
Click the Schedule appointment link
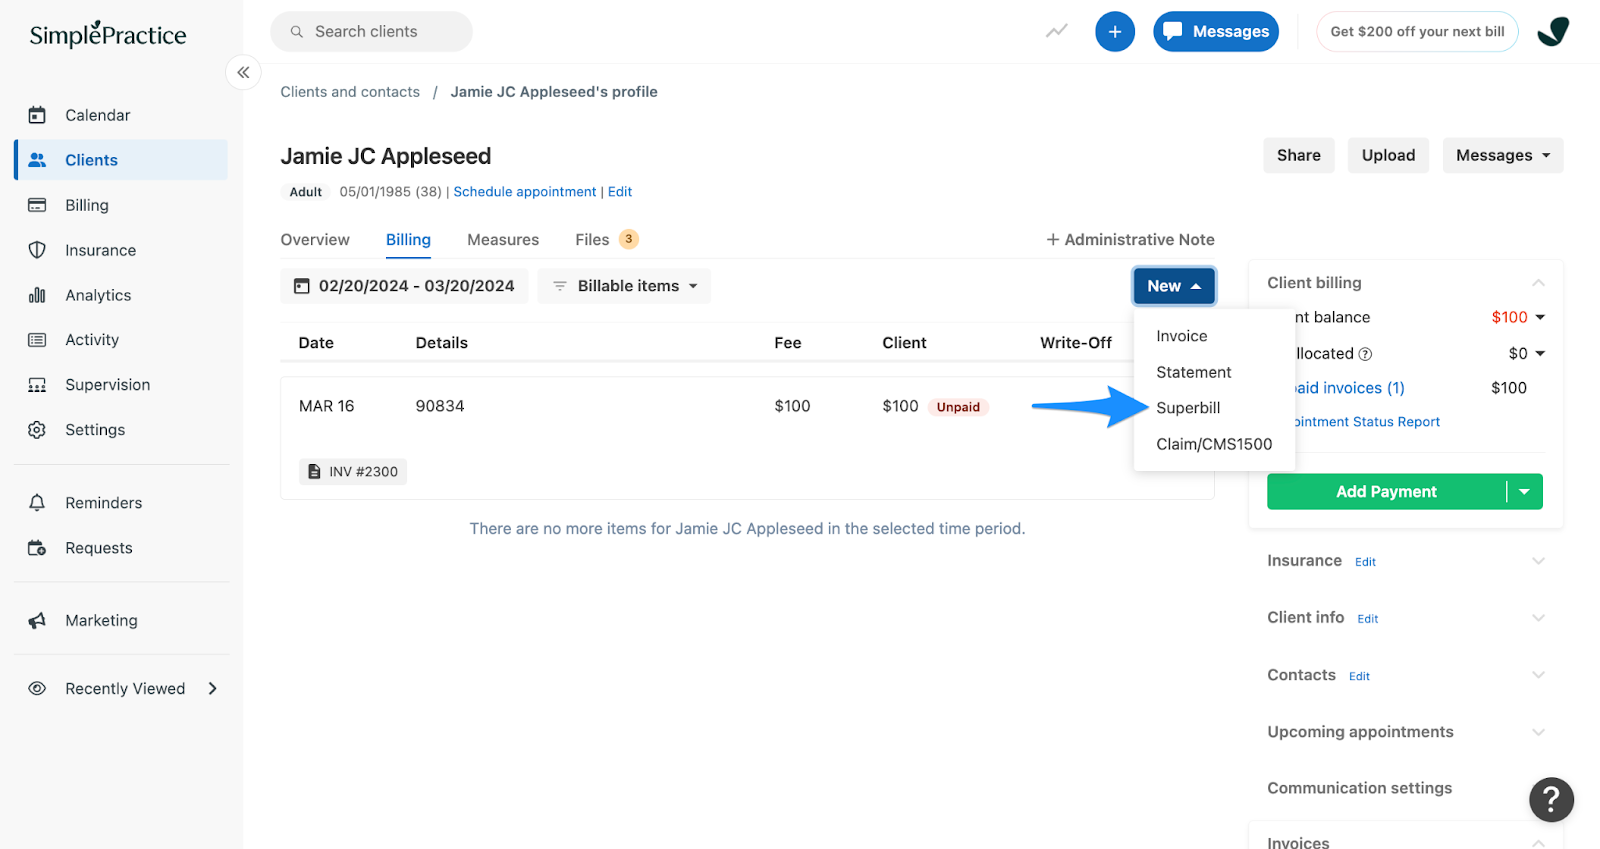tap(524, 192)
